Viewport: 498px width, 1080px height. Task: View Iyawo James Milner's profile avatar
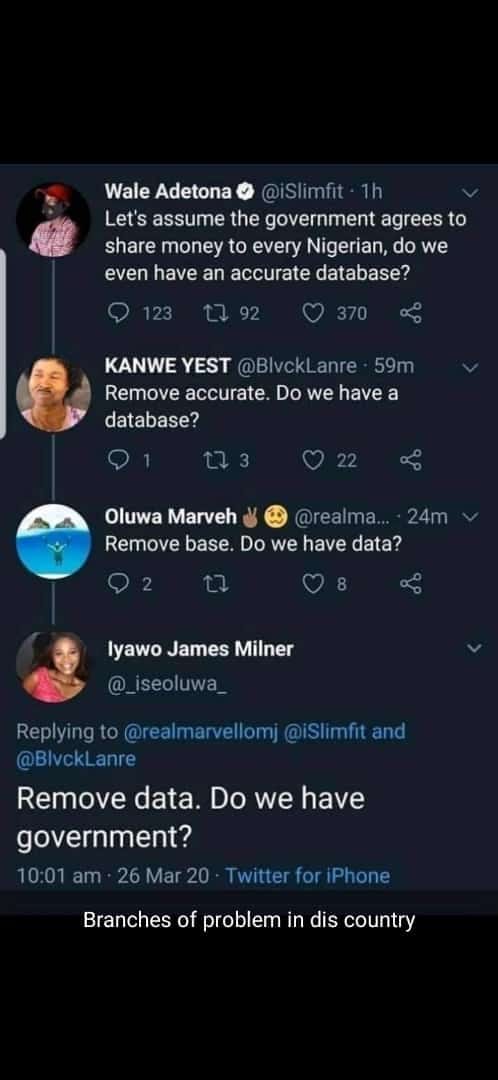(53, 666)
